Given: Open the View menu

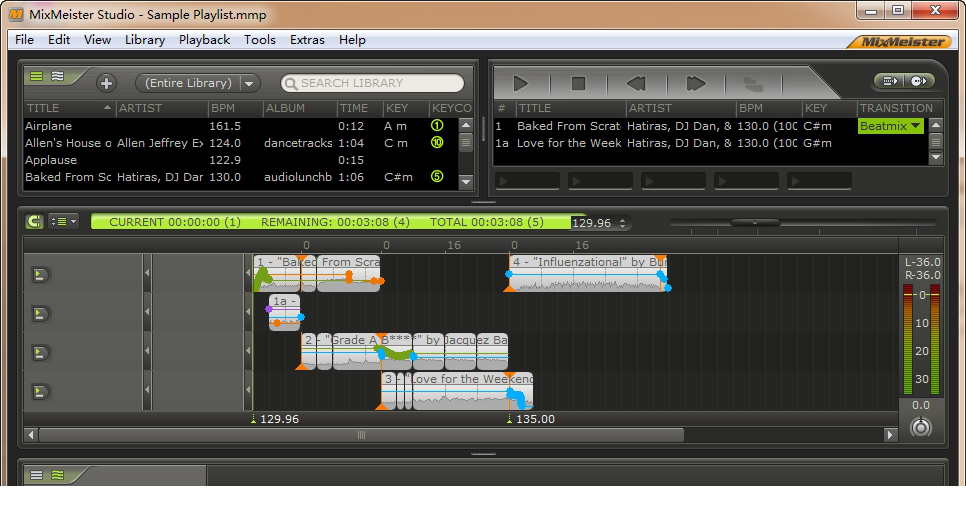Looking at the screenshot, I should (x=97, y=40).
